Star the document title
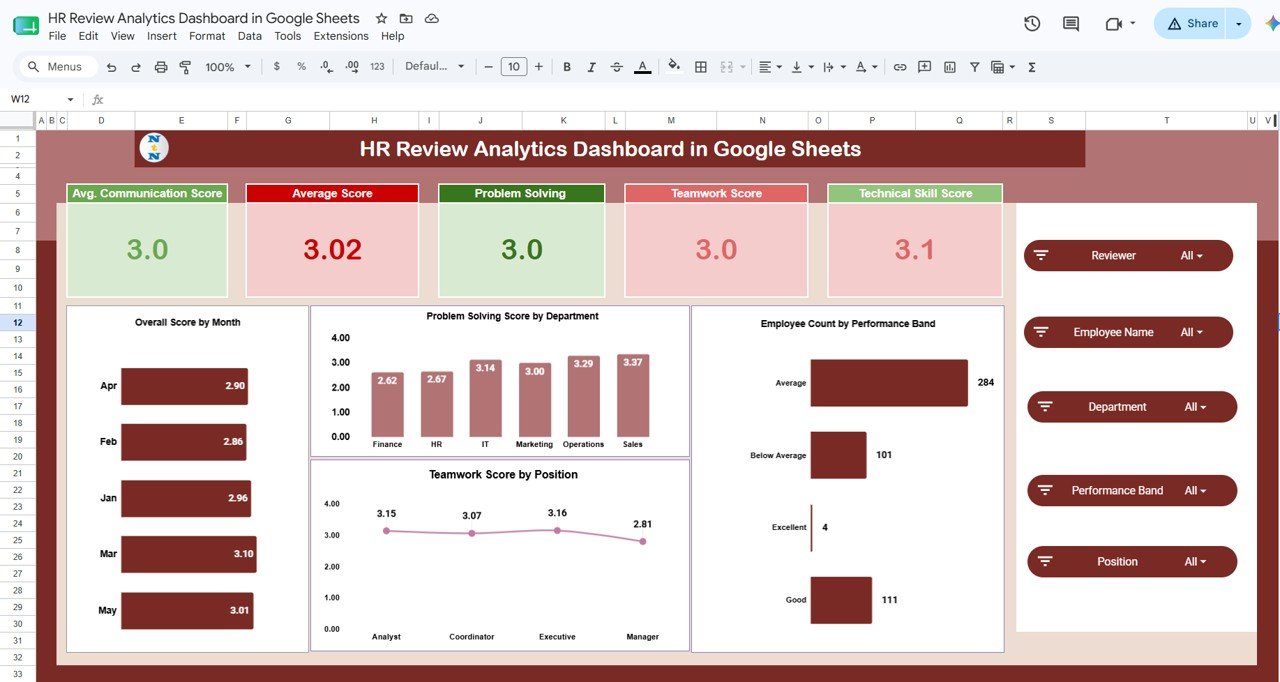The width and height of the screenshot is (1280, 682). [x=381, y=19]
